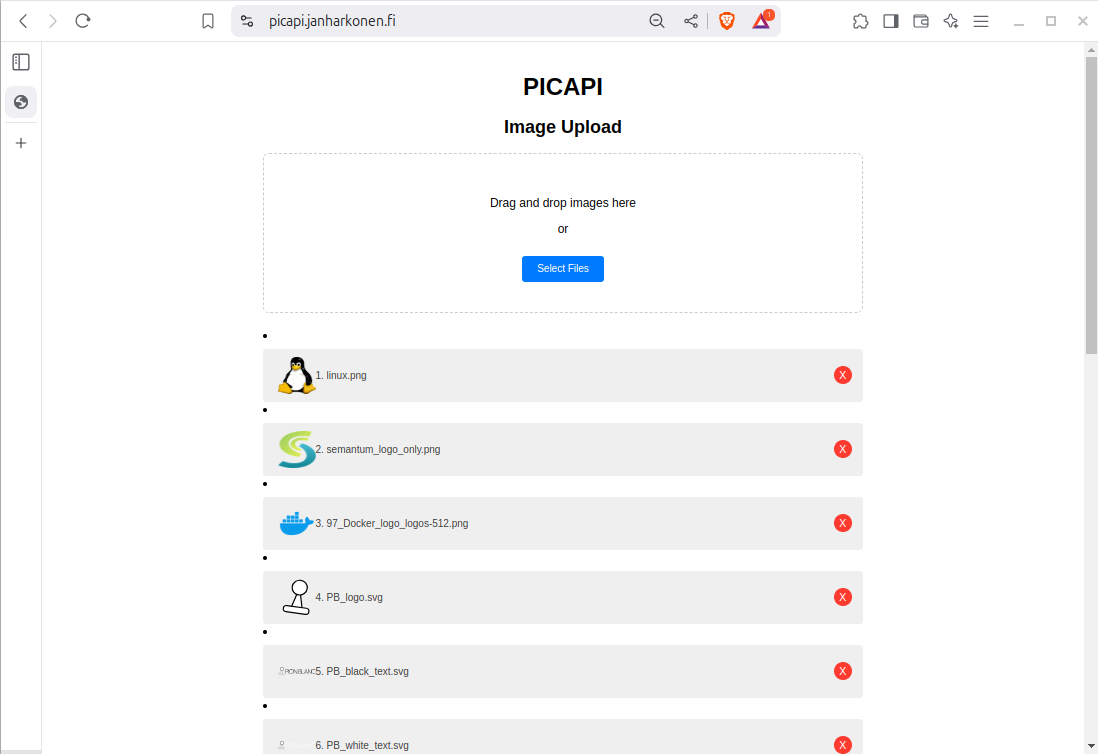The height and width of the screenshot is (754, 1098).
Task: Delete the Docker logo file with red X
Action: (x=842, y=523)
